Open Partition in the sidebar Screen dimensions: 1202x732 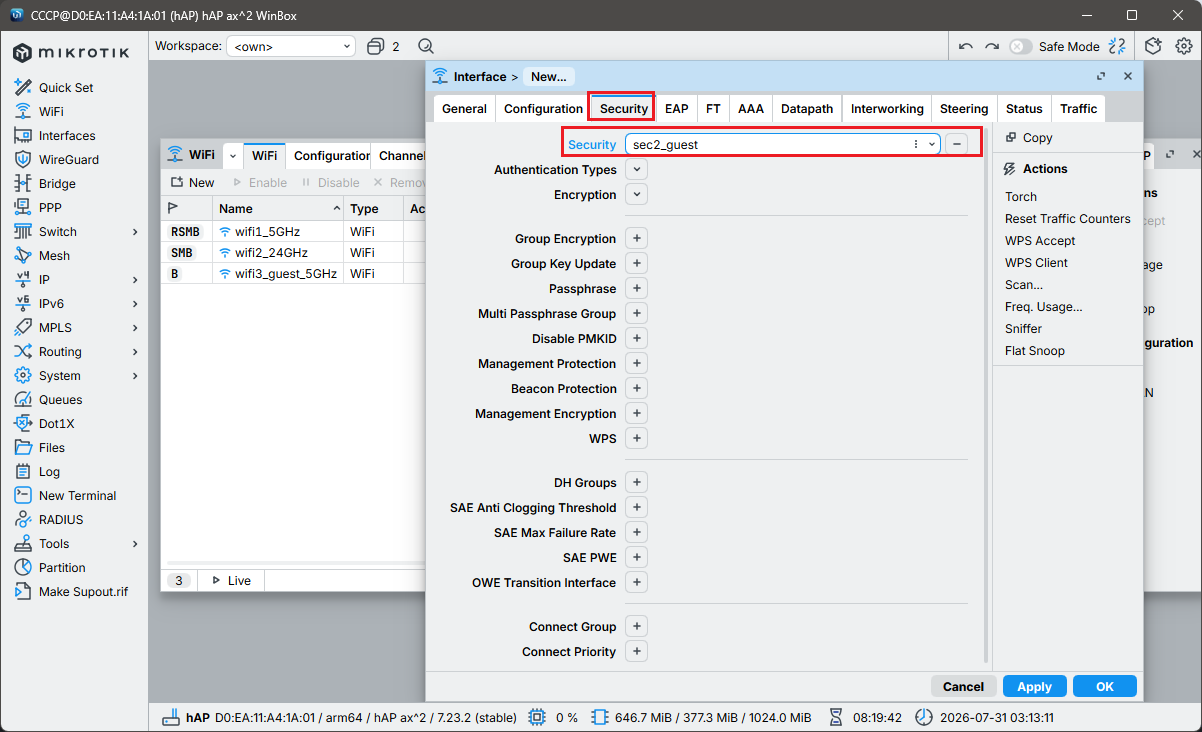[62, 568]
